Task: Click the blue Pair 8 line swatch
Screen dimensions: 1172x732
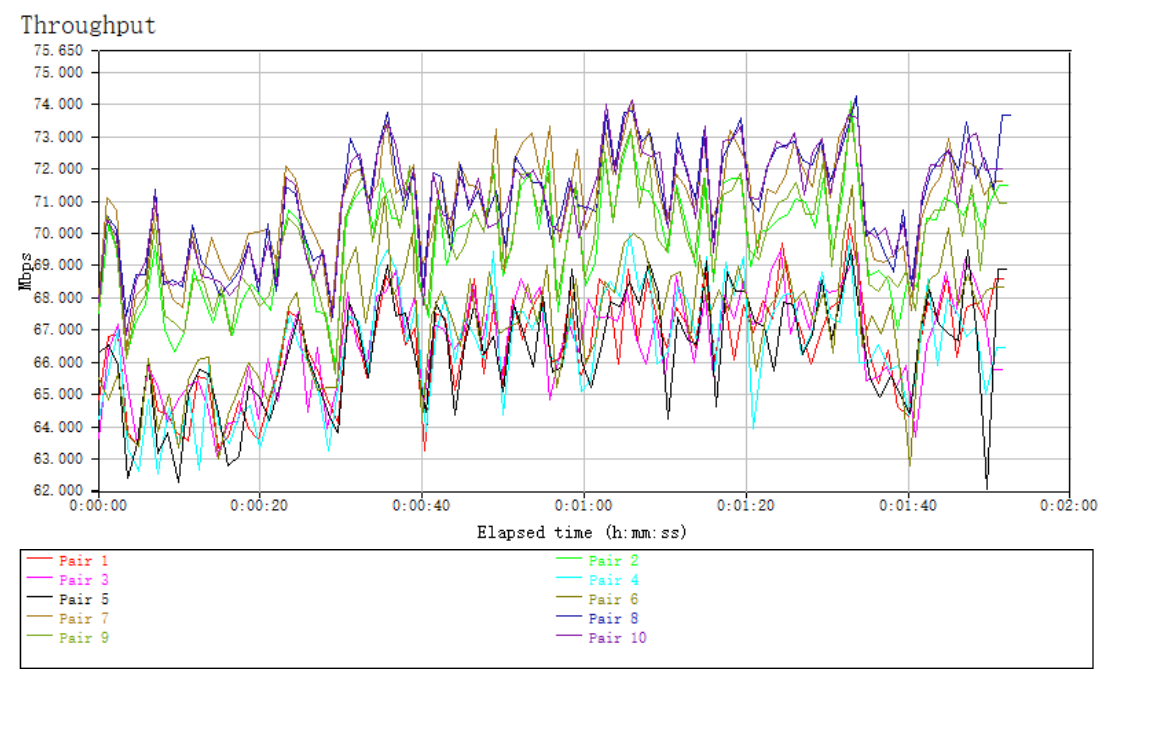Action: pos(569,617)
